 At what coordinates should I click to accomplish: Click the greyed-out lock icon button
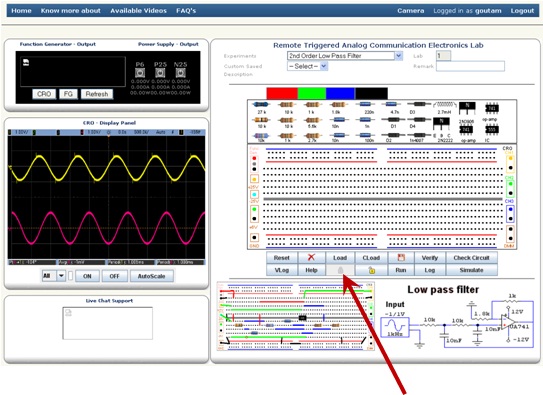pos(340,270)
